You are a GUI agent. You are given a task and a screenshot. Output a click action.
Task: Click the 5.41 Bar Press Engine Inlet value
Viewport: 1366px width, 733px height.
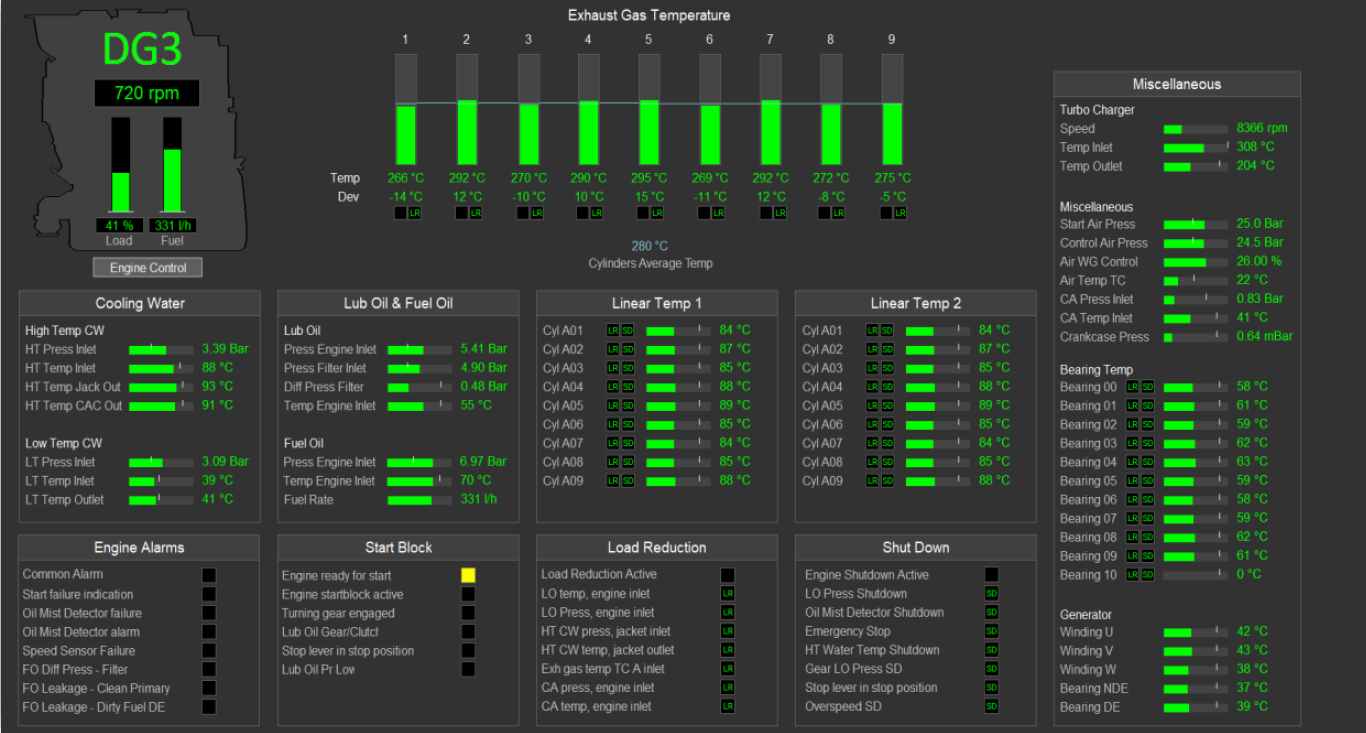[484, 349]
